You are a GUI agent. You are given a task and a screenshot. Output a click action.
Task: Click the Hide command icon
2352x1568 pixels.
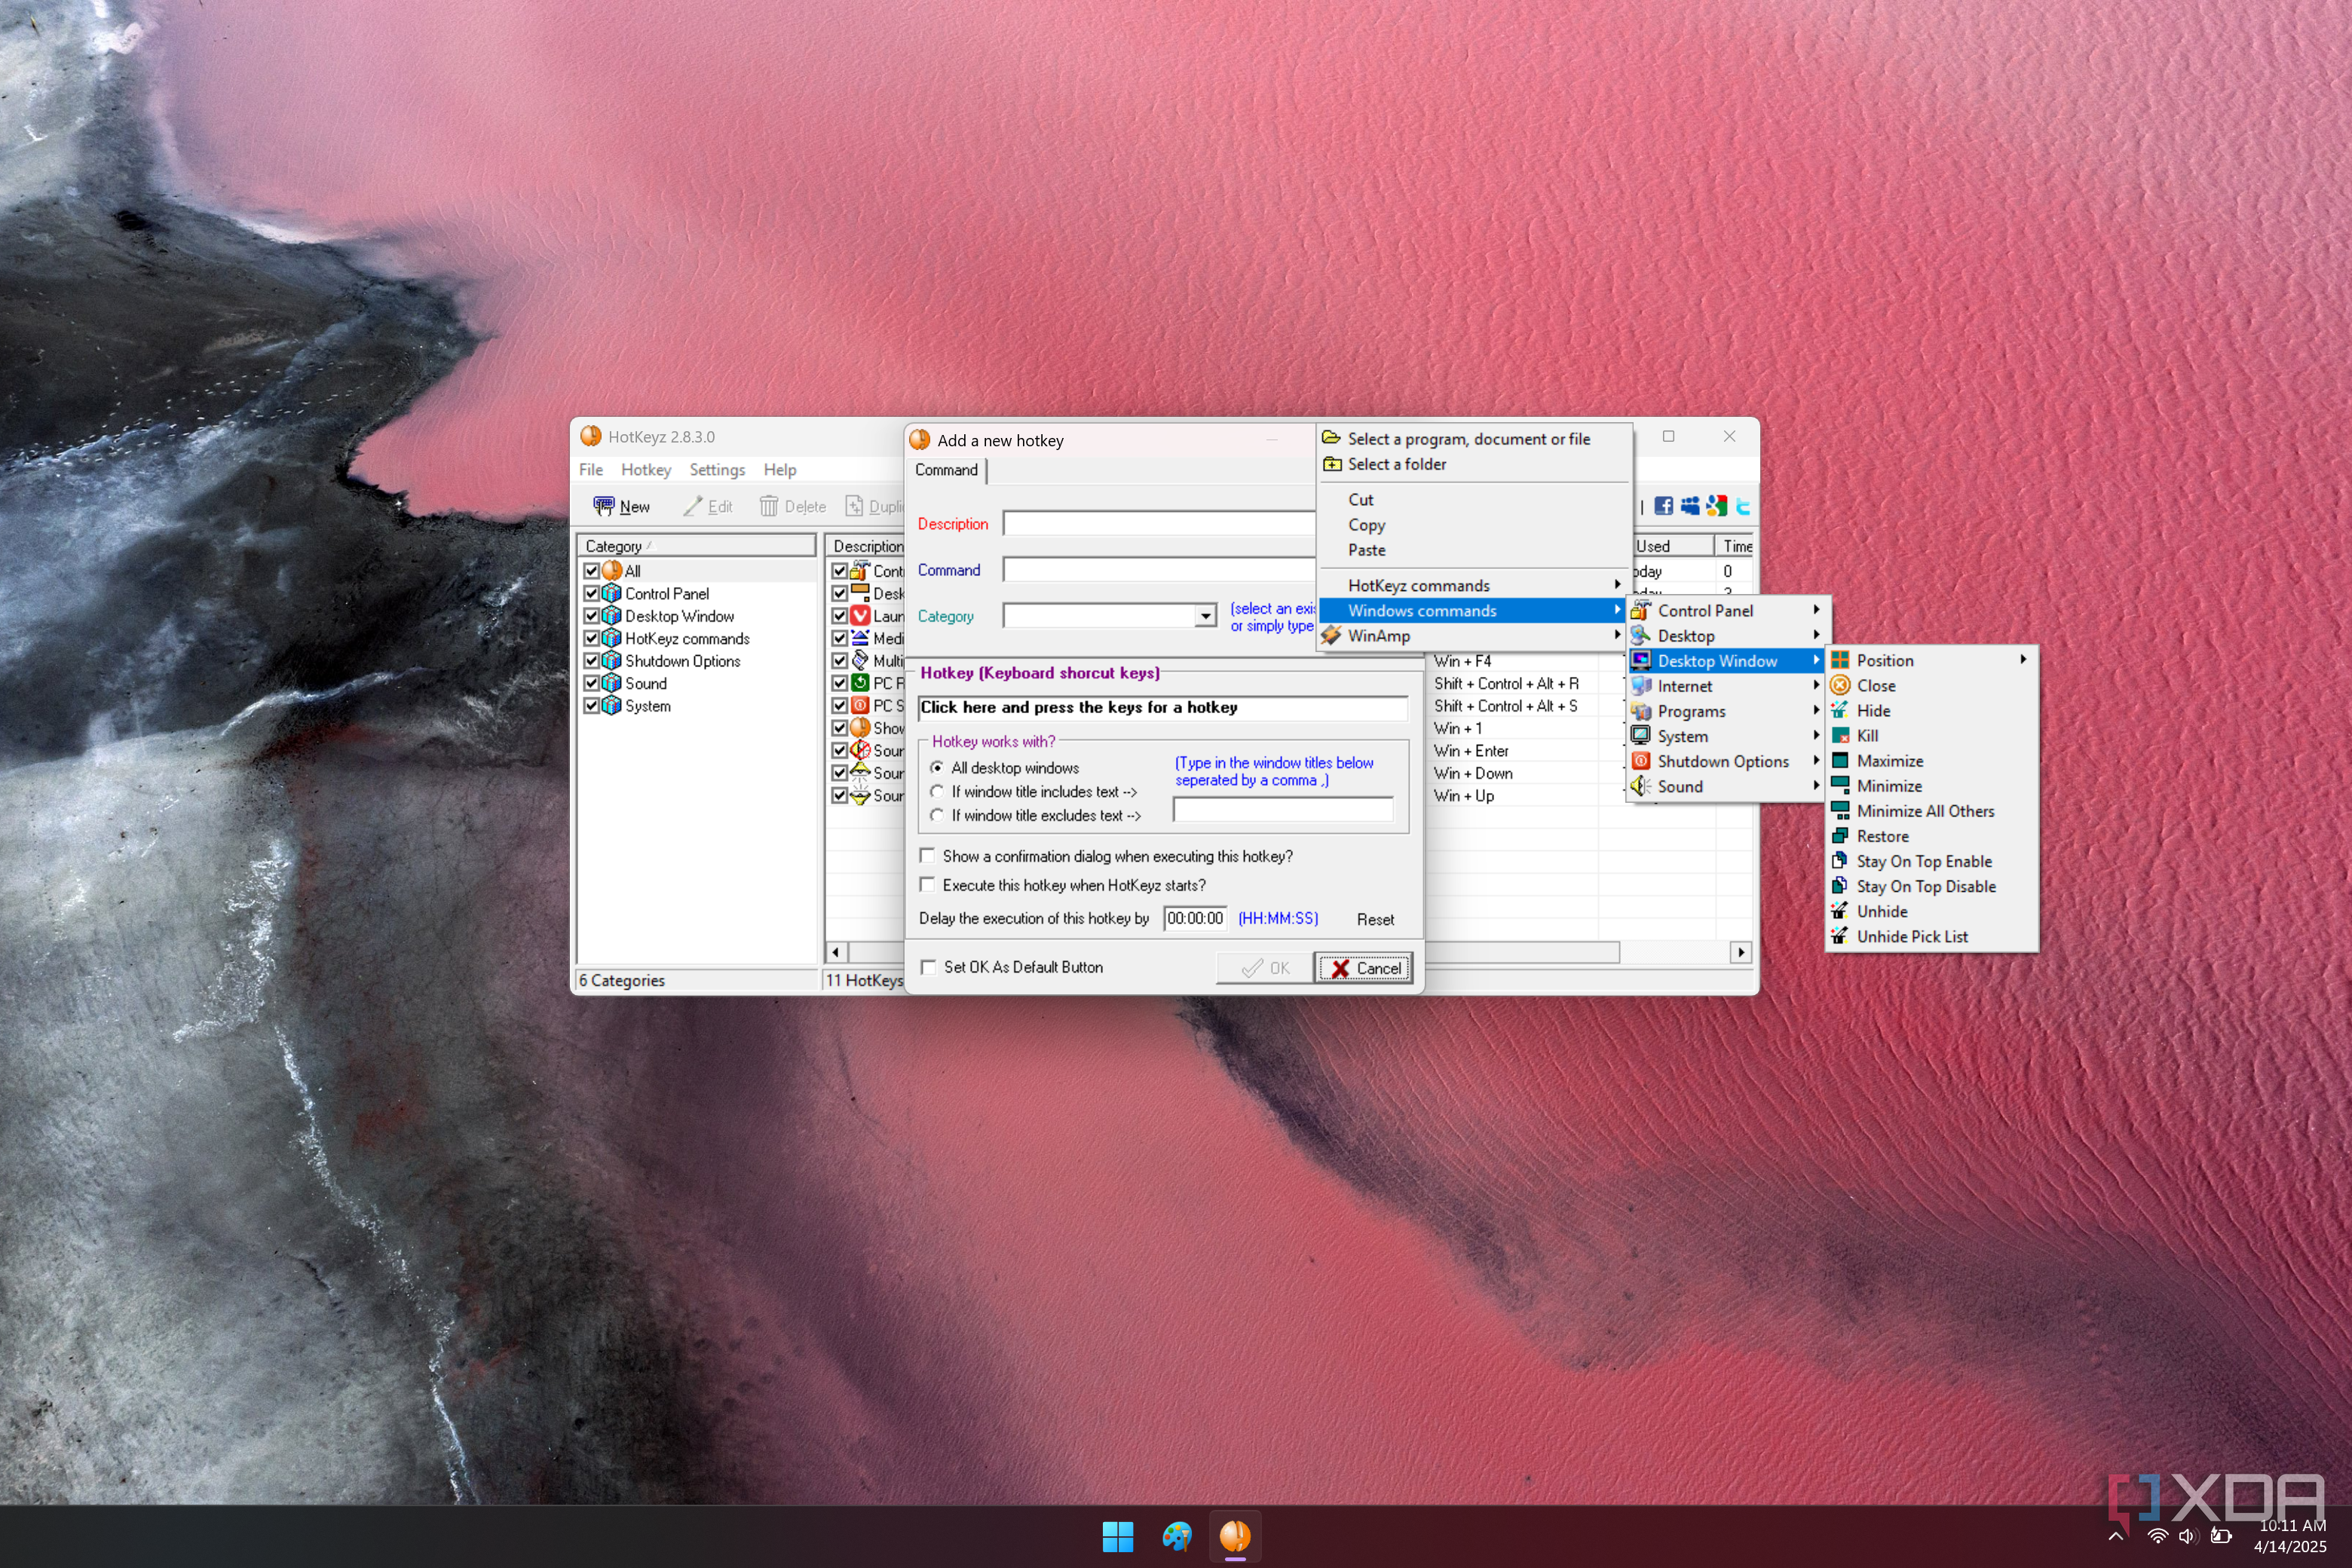(x=1839, y=710)
